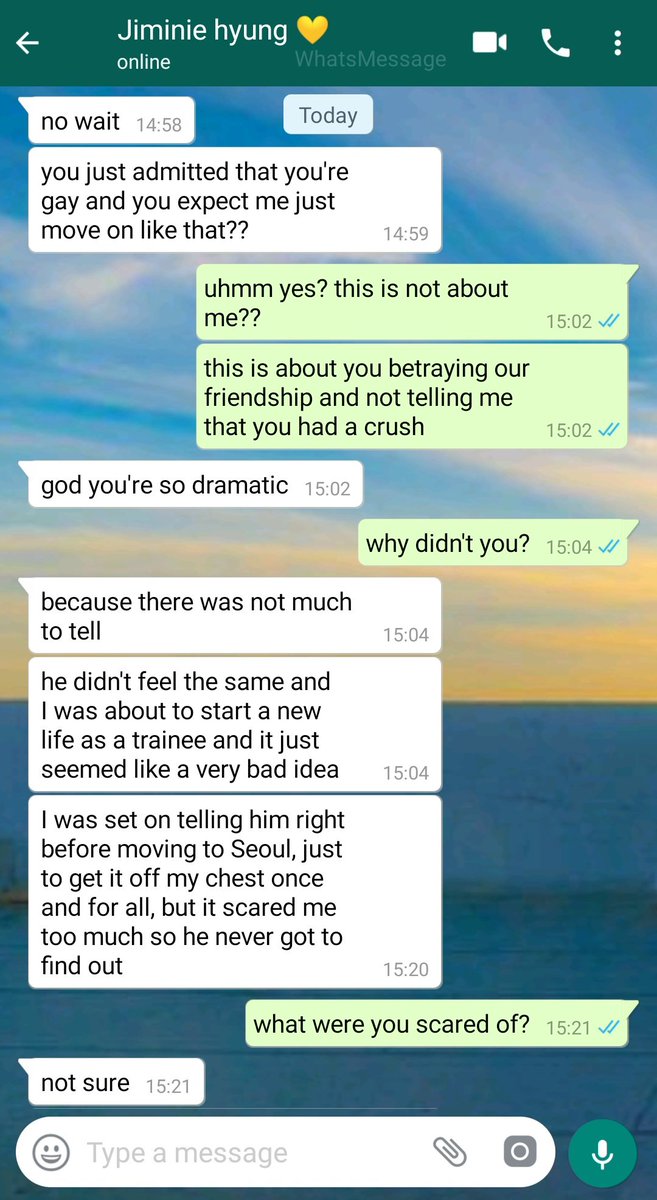Viewport: 657px width, 1200px height.
Task: Tap the 'why didn't you?' sent message
Action: coord(494,545)
